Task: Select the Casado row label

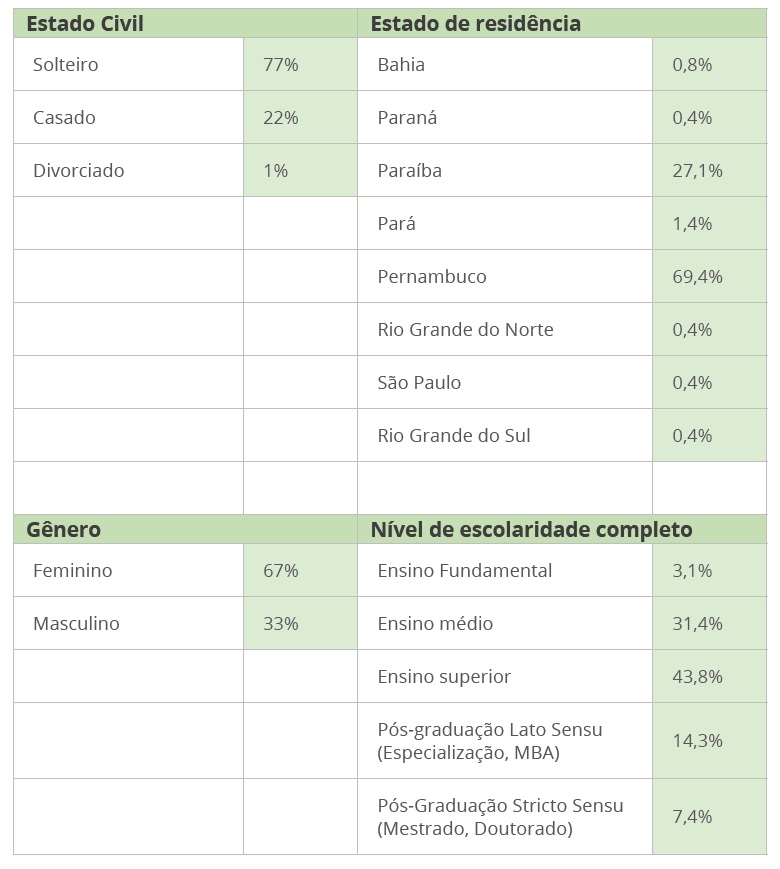Action: [x=64, y=118]
